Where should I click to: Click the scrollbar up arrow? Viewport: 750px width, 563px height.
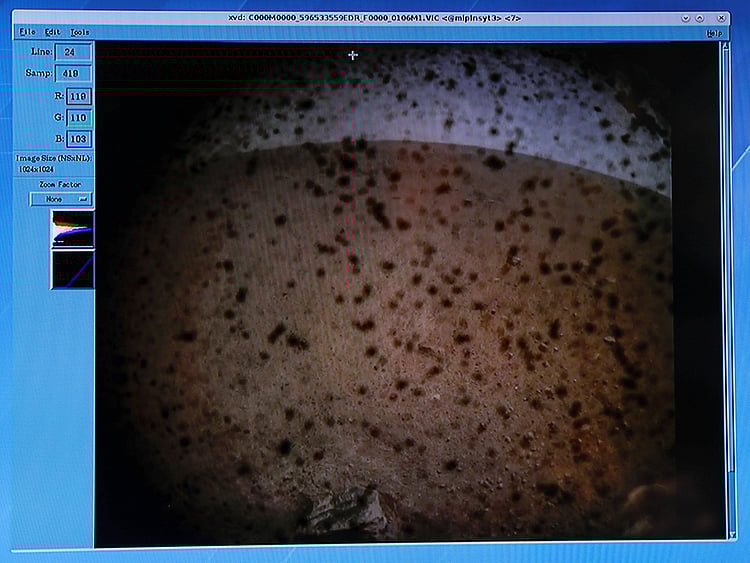724,46
